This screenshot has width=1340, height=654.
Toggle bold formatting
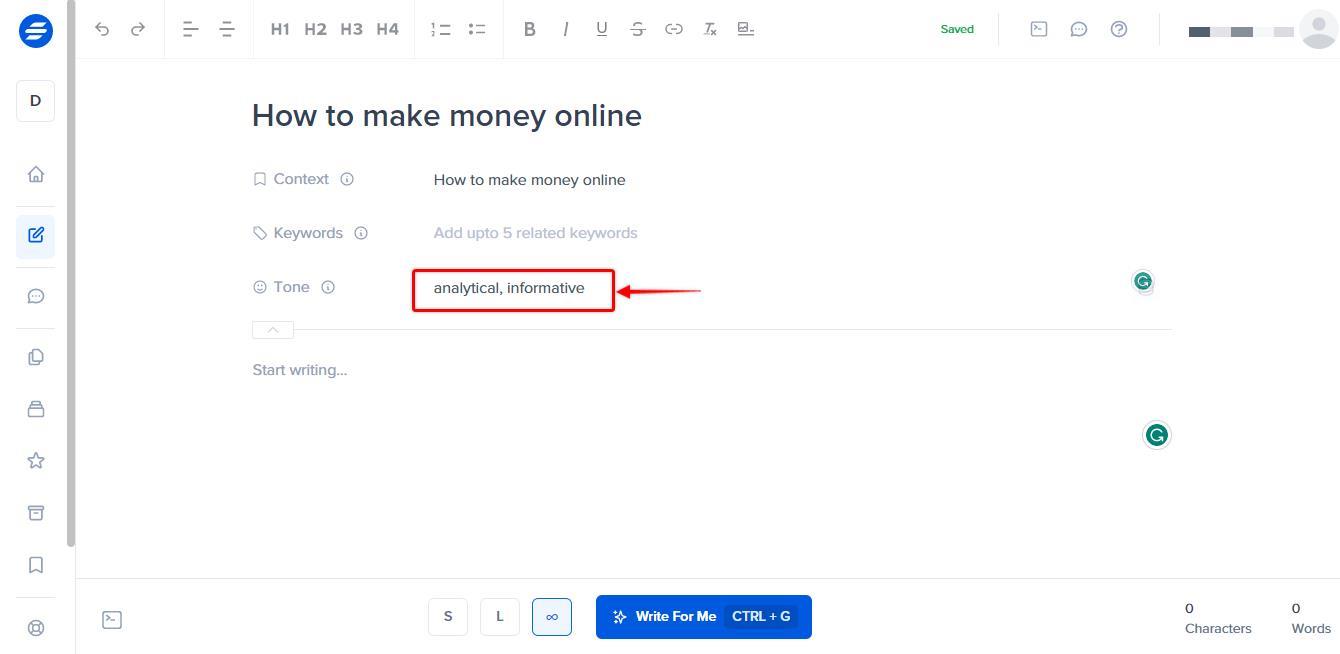tap(530, 29)
